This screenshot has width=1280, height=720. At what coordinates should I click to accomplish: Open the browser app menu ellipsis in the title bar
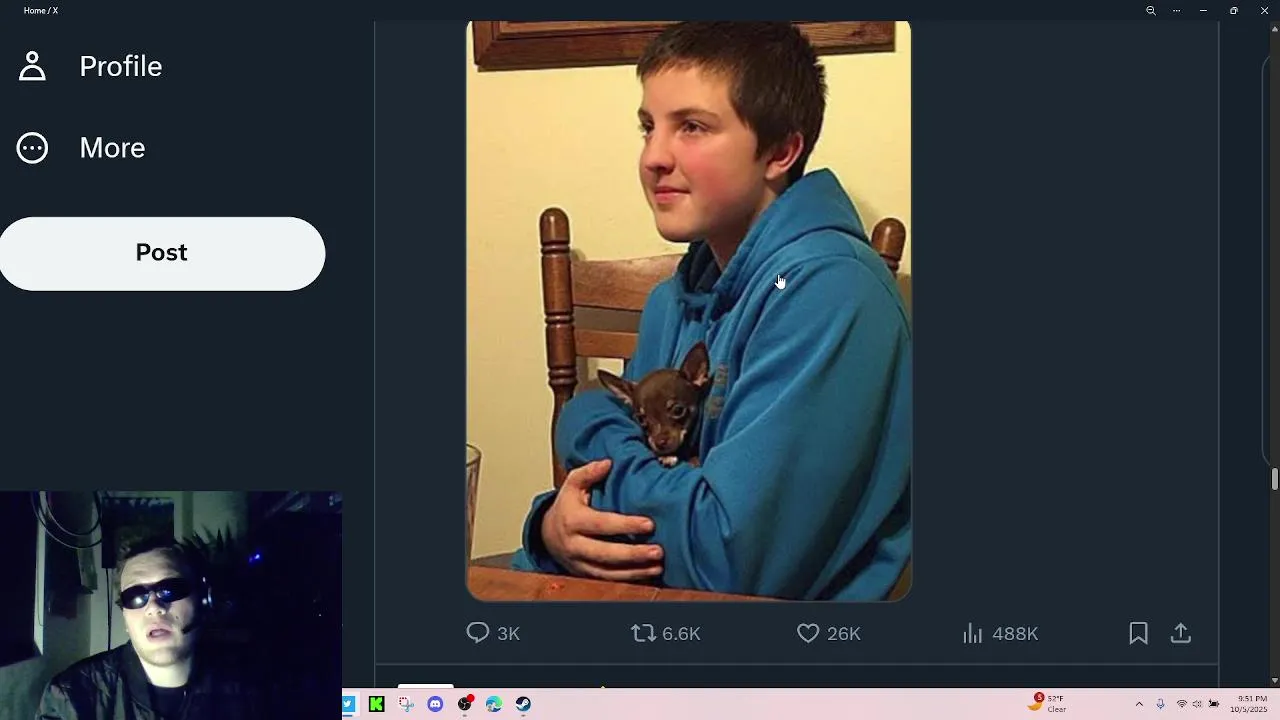point(1176,10)
